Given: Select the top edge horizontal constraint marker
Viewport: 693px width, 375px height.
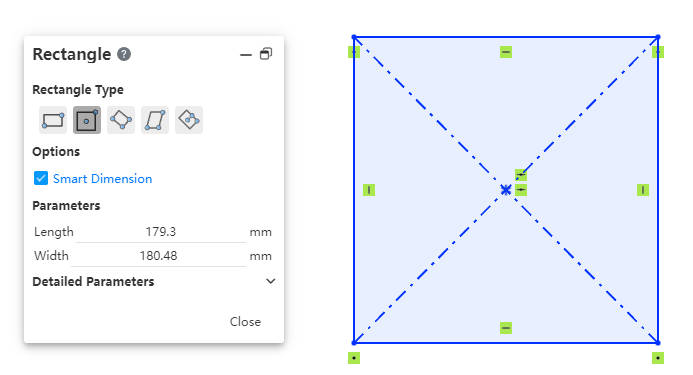Looking at the screenshot, I should (x=506, y=52).
